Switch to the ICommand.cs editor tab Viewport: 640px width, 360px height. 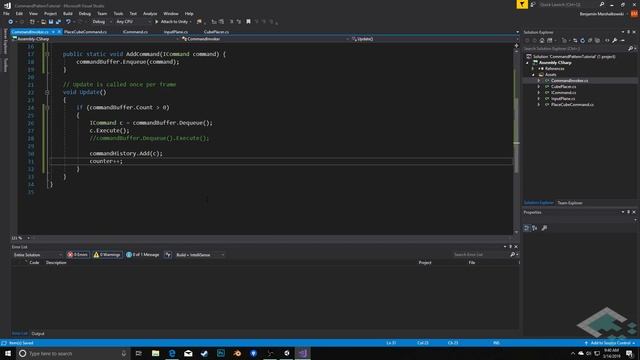point(135,31)
